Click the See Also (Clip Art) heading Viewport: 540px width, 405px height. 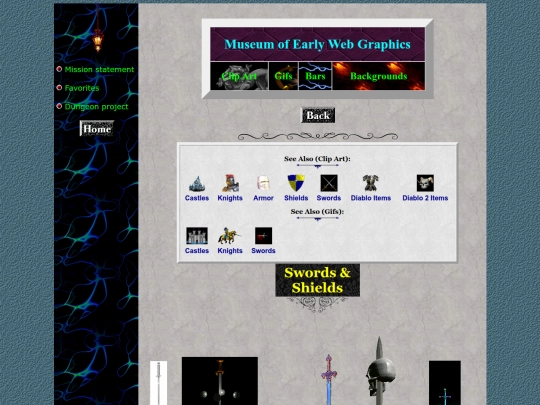317,159
